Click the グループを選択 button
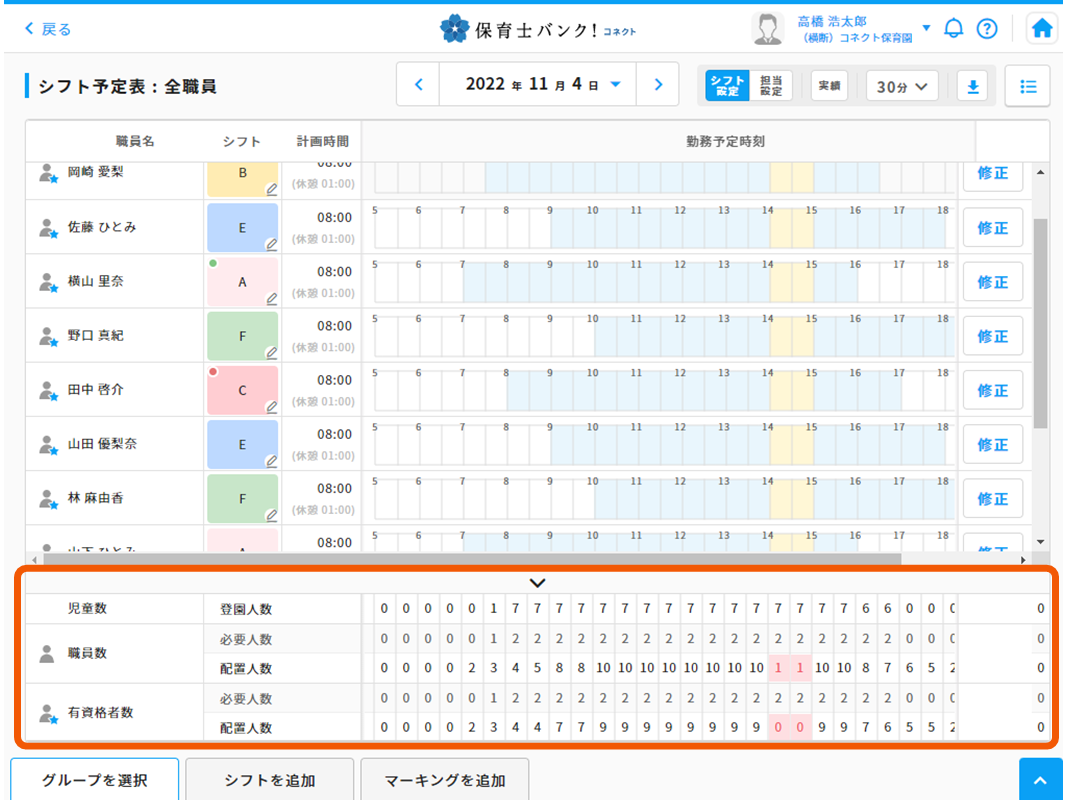The height and width of the screenshot is (800, 1067). click(x=94, y=779)
